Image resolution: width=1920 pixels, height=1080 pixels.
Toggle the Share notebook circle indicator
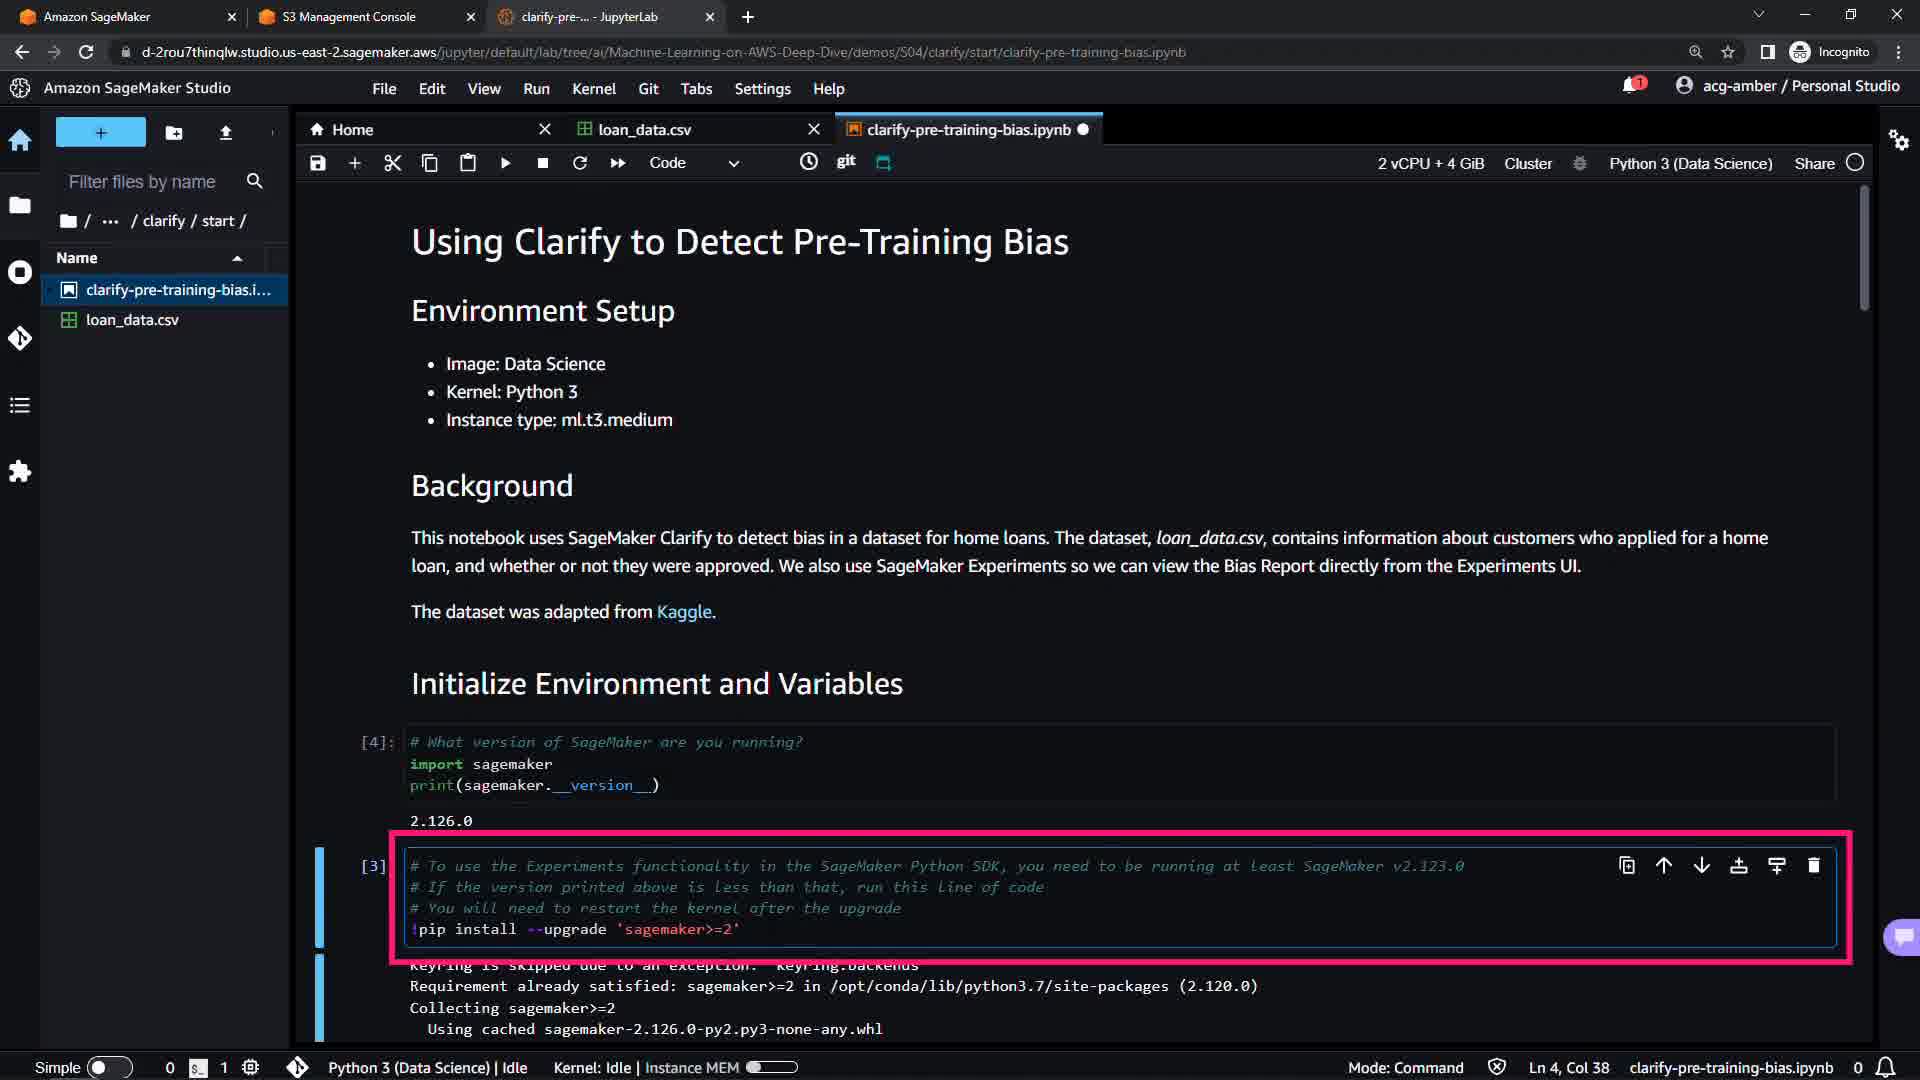(1855, 163)
